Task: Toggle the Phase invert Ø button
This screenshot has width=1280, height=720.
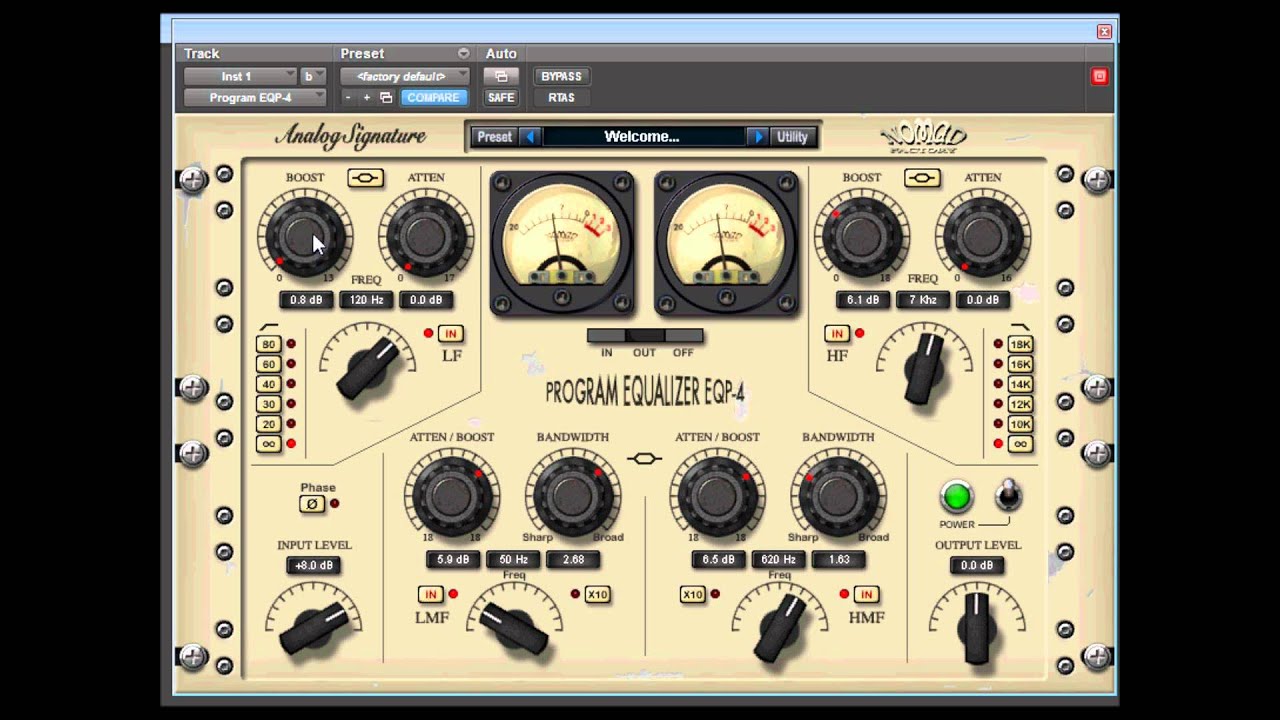Action: (x=312, y=504)
